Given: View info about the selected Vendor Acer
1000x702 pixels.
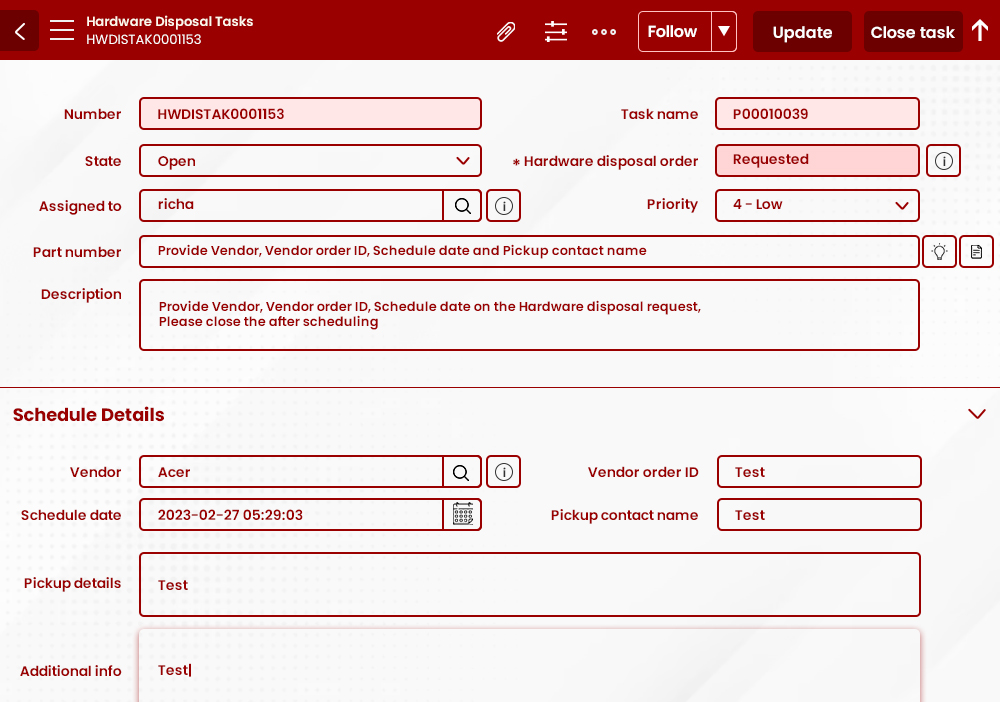Looking at the screenshot, I should coord(503,471).
